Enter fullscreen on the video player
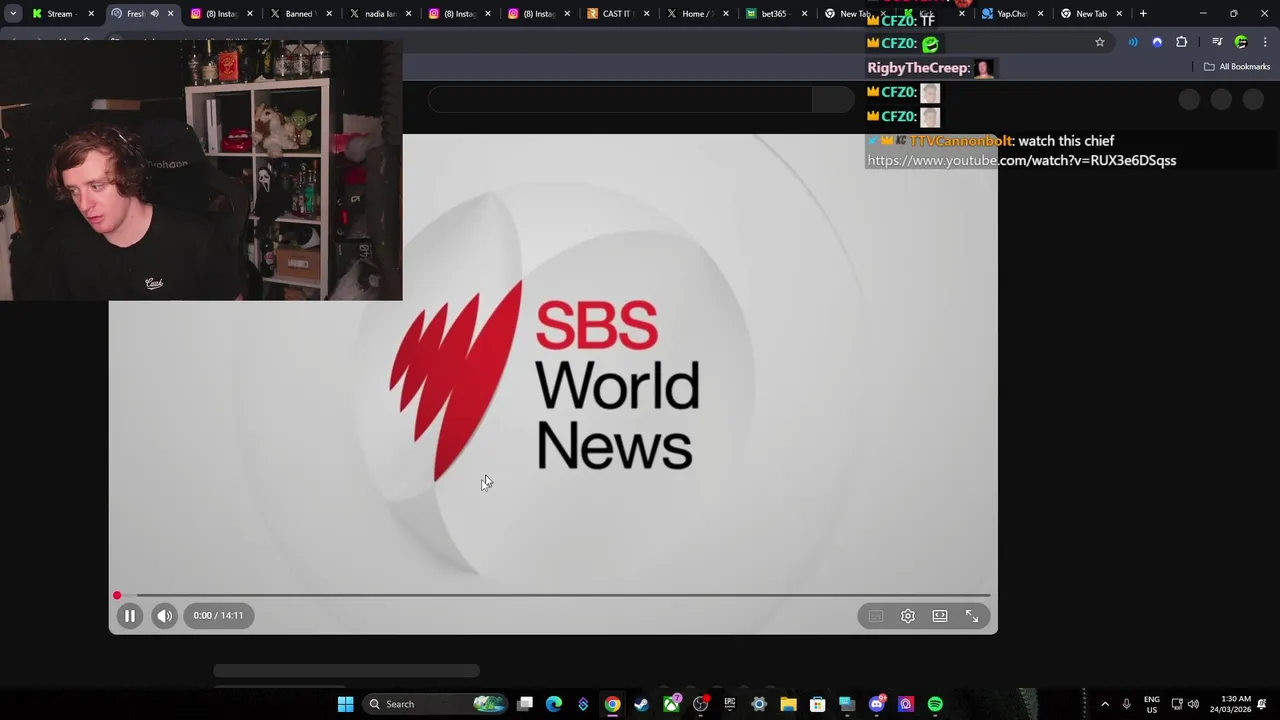Image resolution: width=1280 pixels, height=720 pixels. pyautogui.click(x=972, y=616)
